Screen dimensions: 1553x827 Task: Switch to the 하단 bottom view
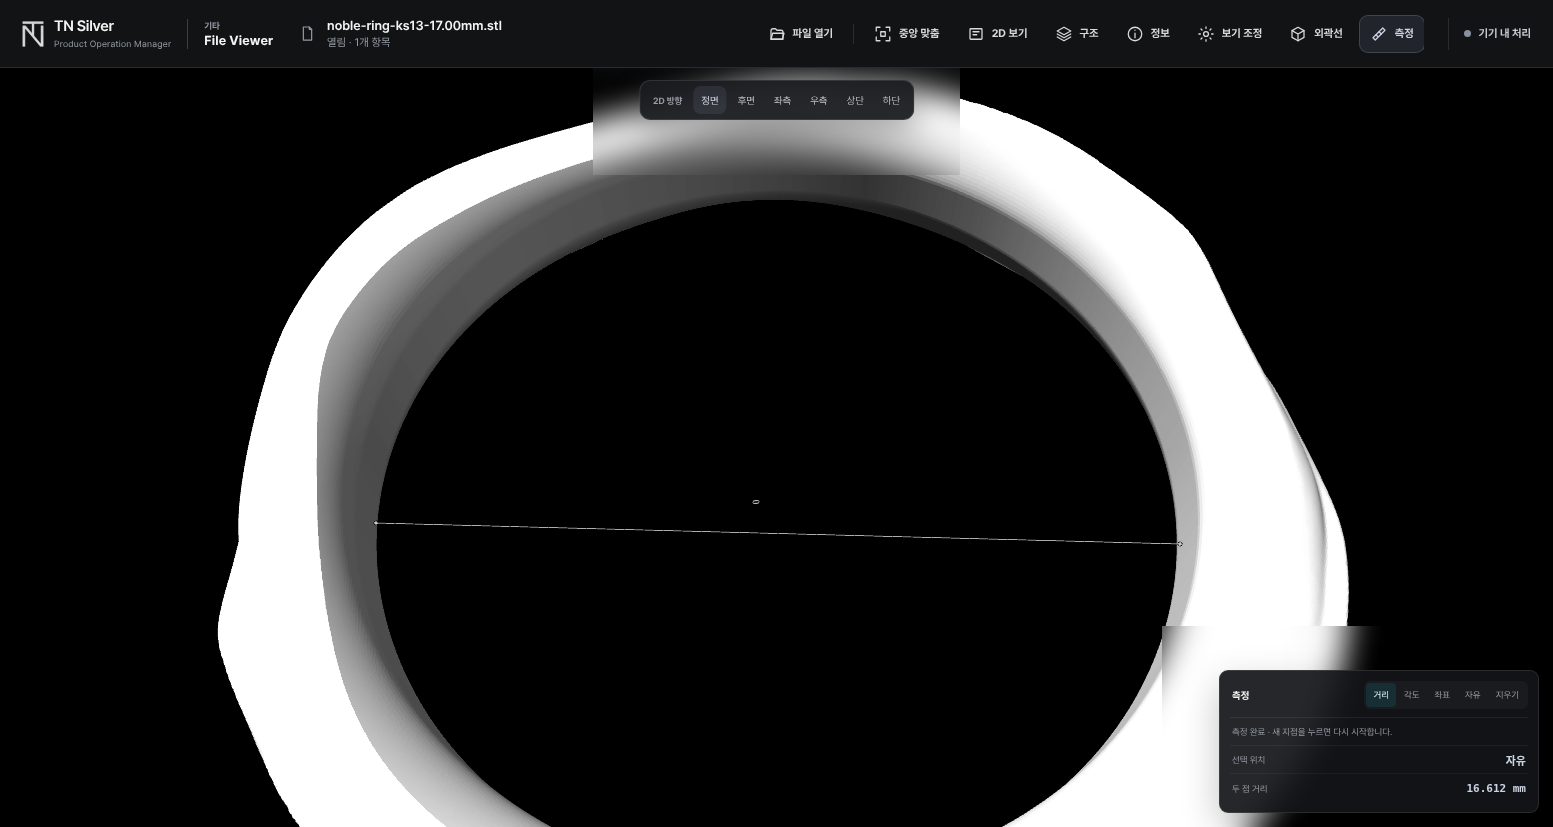pos(891,100)
